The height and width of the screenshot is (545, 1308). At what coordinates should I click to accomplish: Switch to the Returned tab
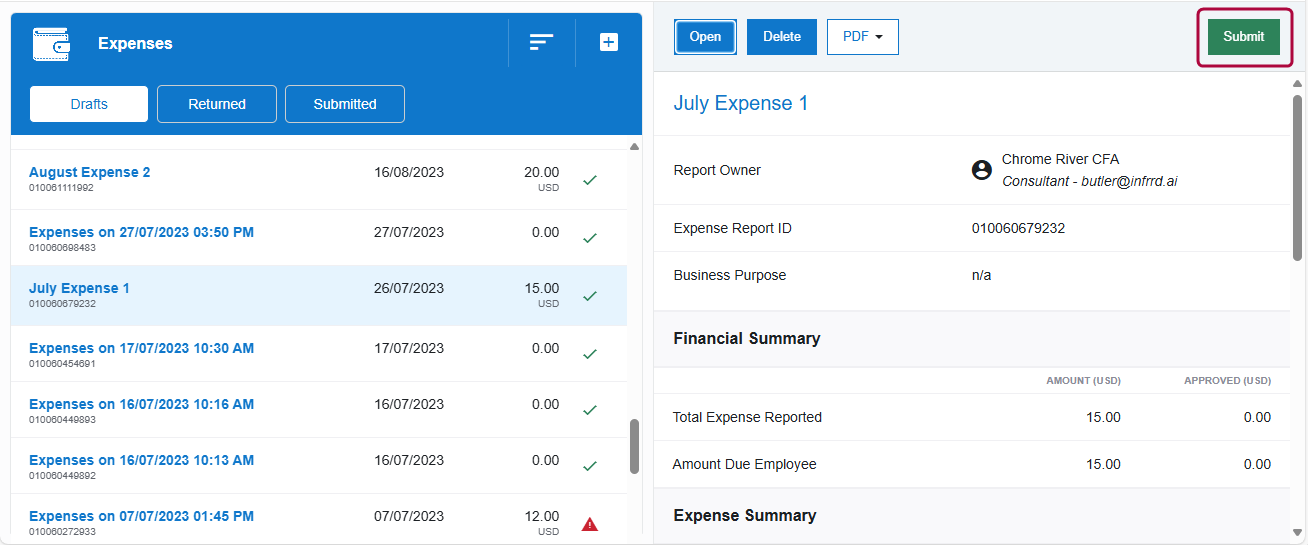(x=217, y=104)
